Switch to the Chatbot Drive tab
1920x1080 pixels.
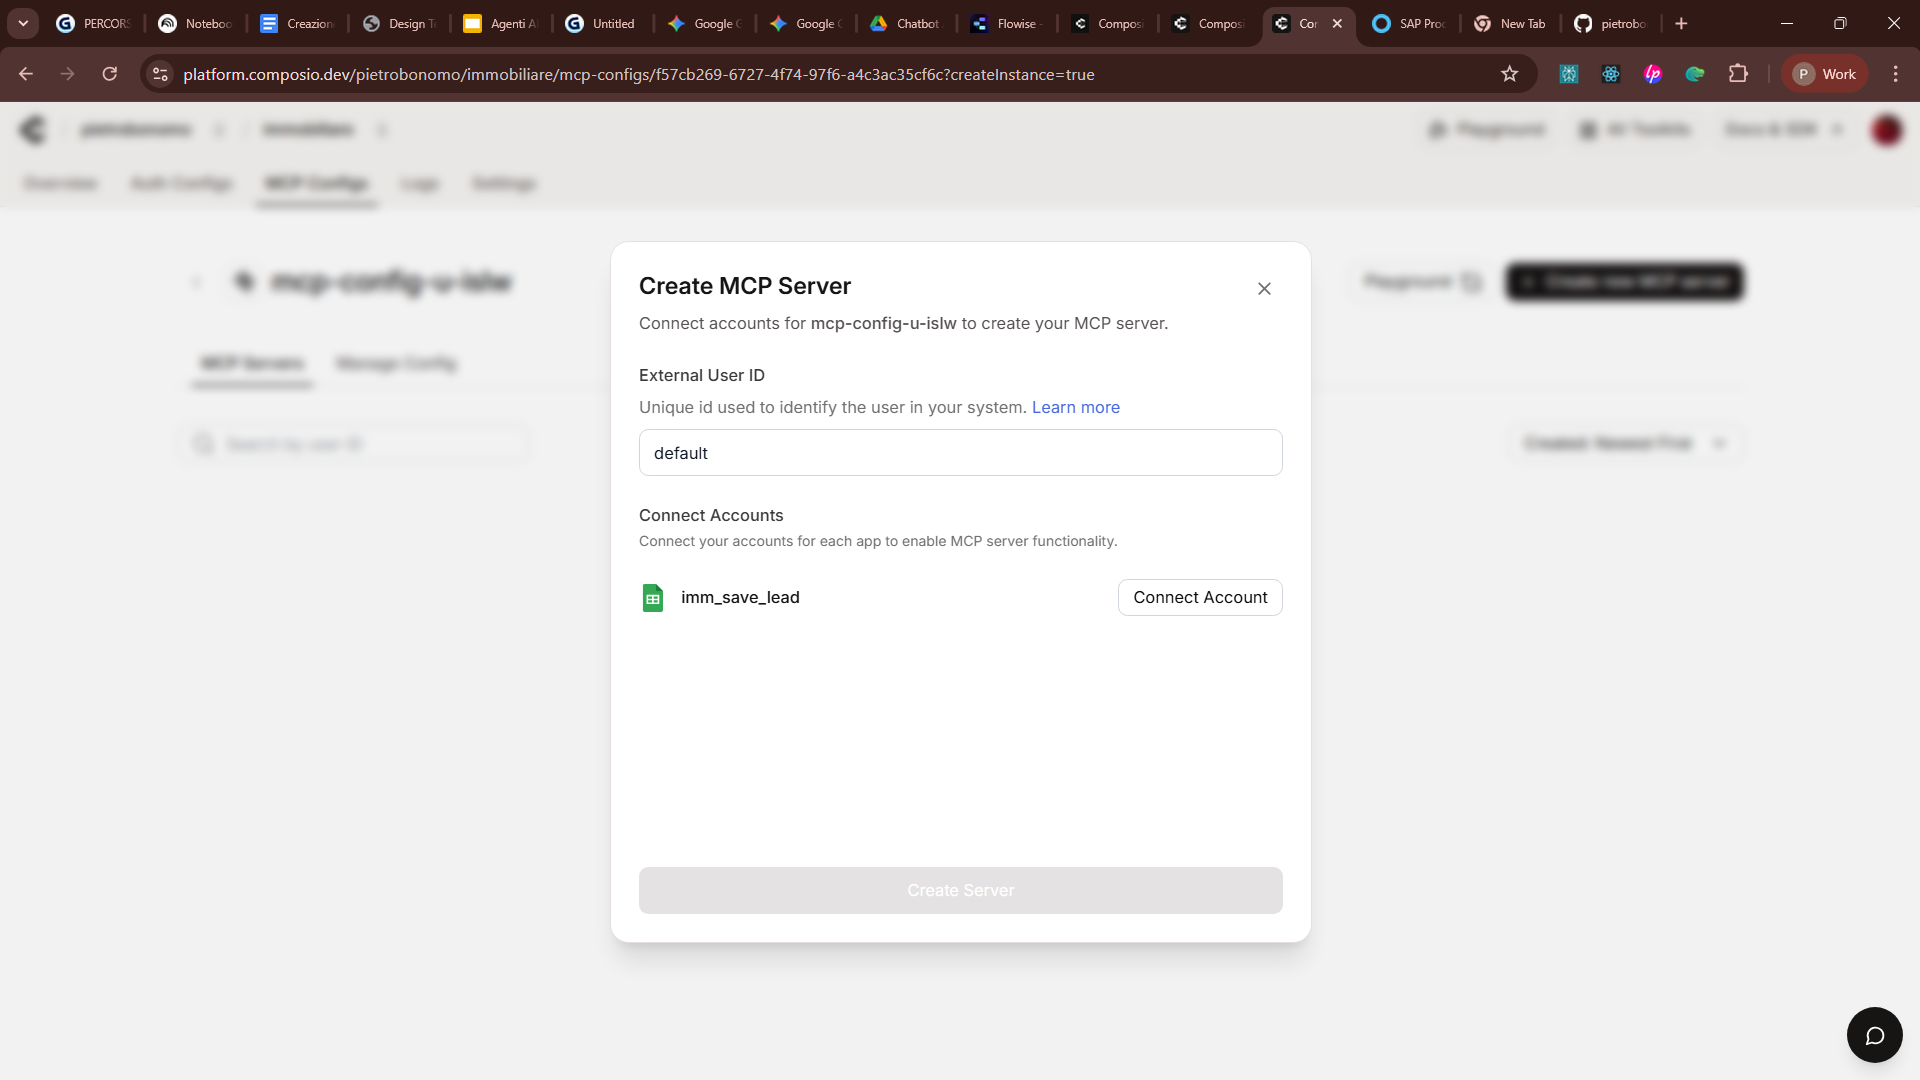pyautogui.click(x=905, y=23)
